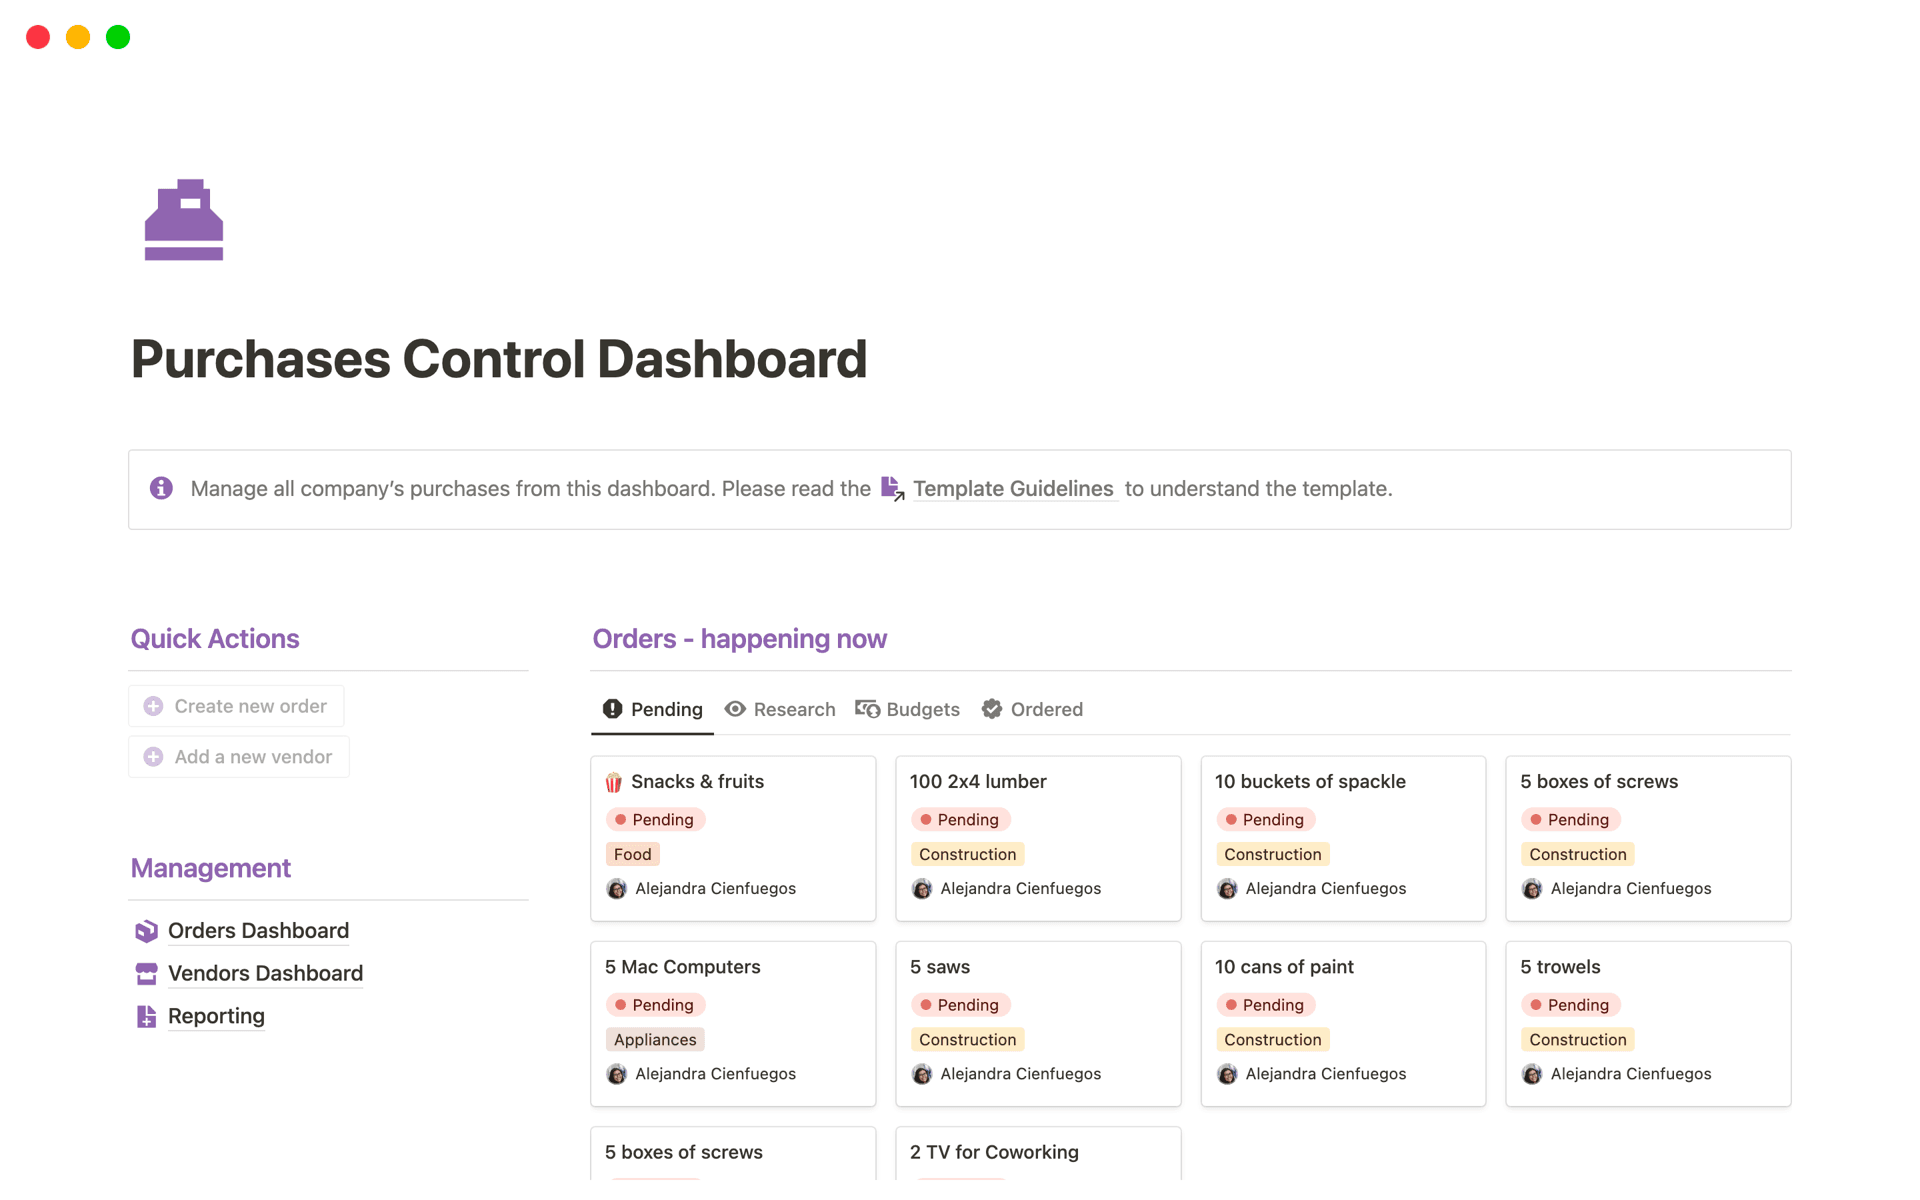Open the Template Guidelines link

point(1014,488)
